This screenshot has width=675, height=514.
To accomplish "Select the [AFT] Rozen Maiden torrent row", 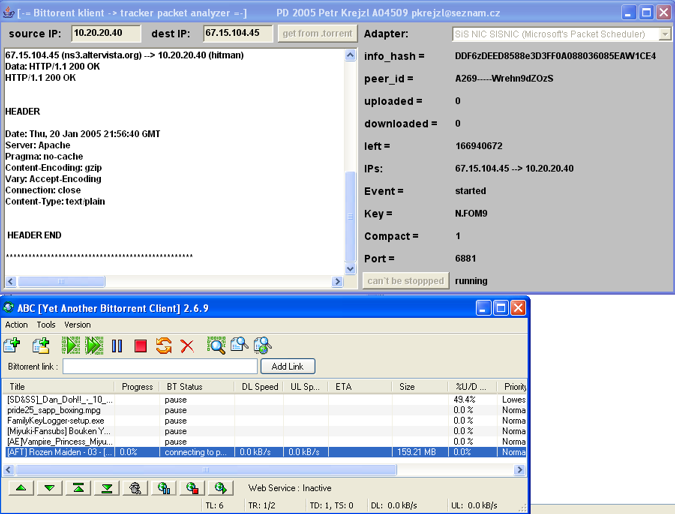I will click(x=265, y=452).
